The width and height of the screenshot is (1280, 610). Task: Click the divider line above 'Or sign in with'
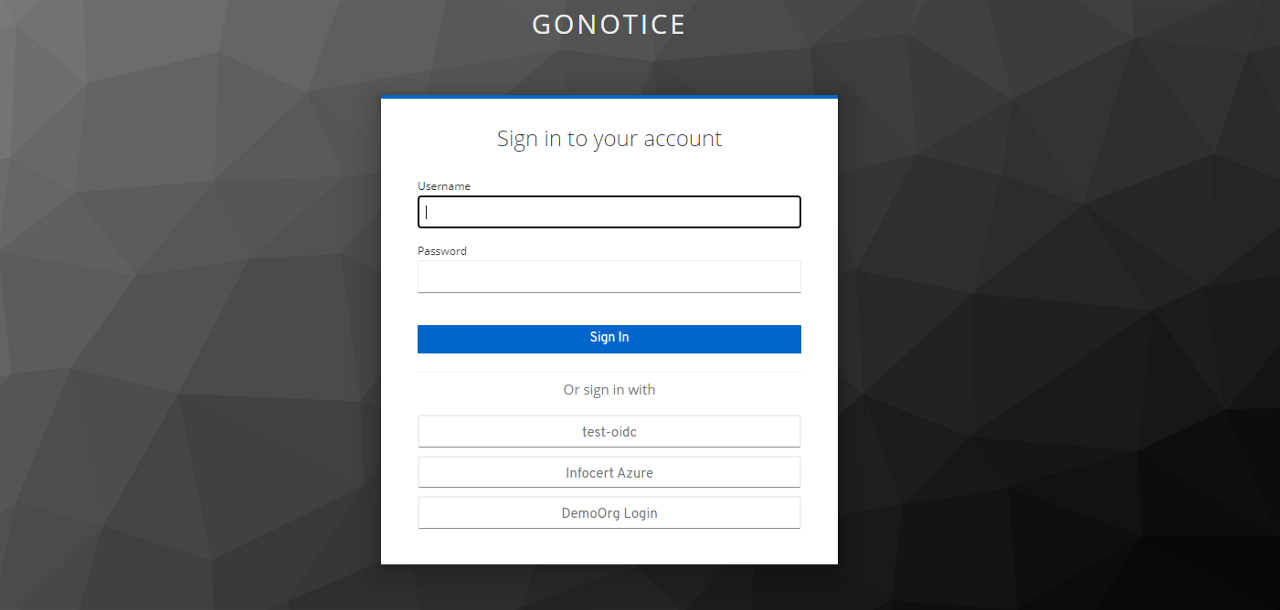[x=609, y=372]
